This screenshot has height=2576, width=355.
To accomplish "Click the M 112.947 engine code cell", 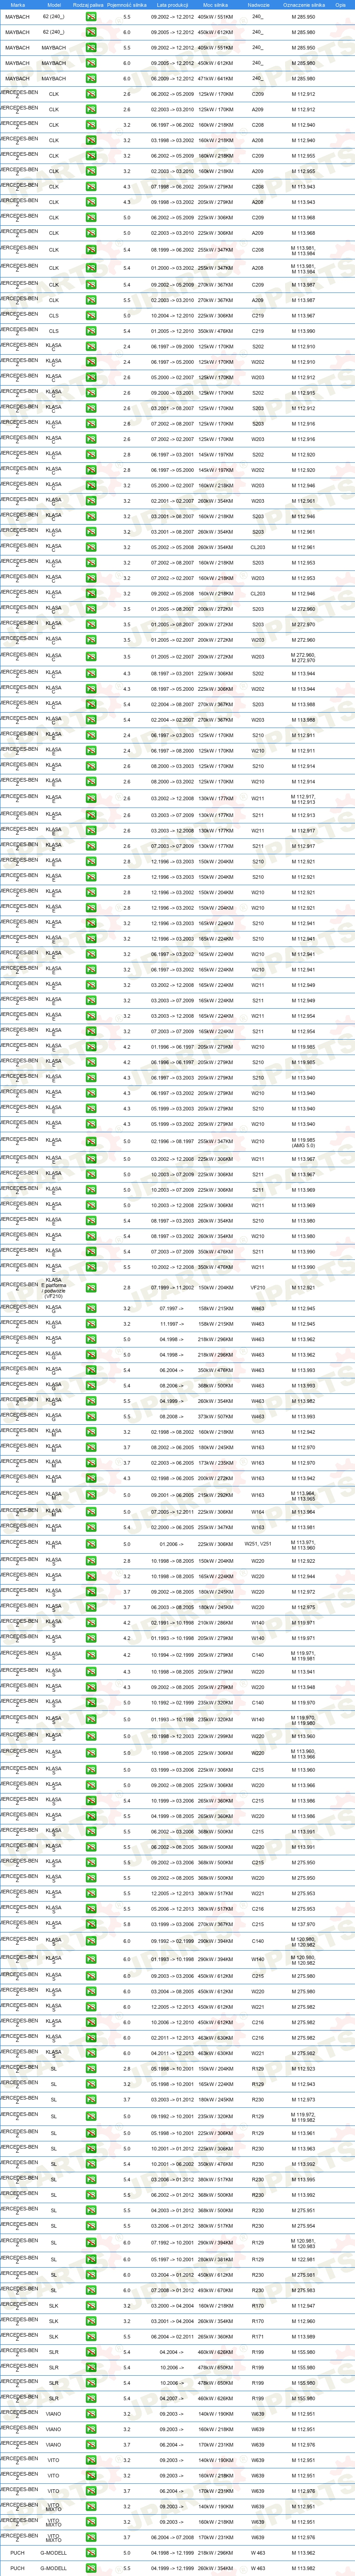I will 303,2305.
